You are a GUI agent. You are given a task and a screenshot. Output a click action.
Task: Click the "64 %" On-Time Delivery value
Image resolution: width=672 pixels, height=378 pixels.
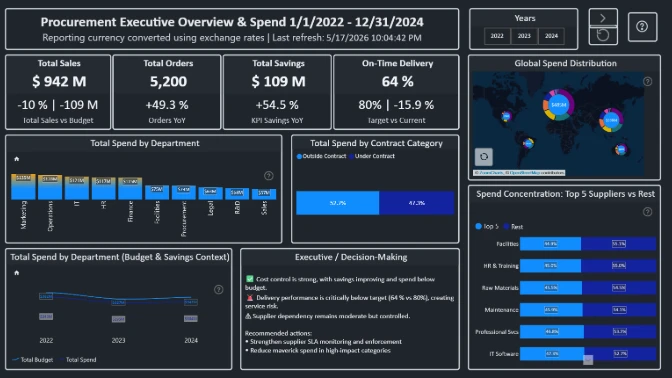pos(398,81)
